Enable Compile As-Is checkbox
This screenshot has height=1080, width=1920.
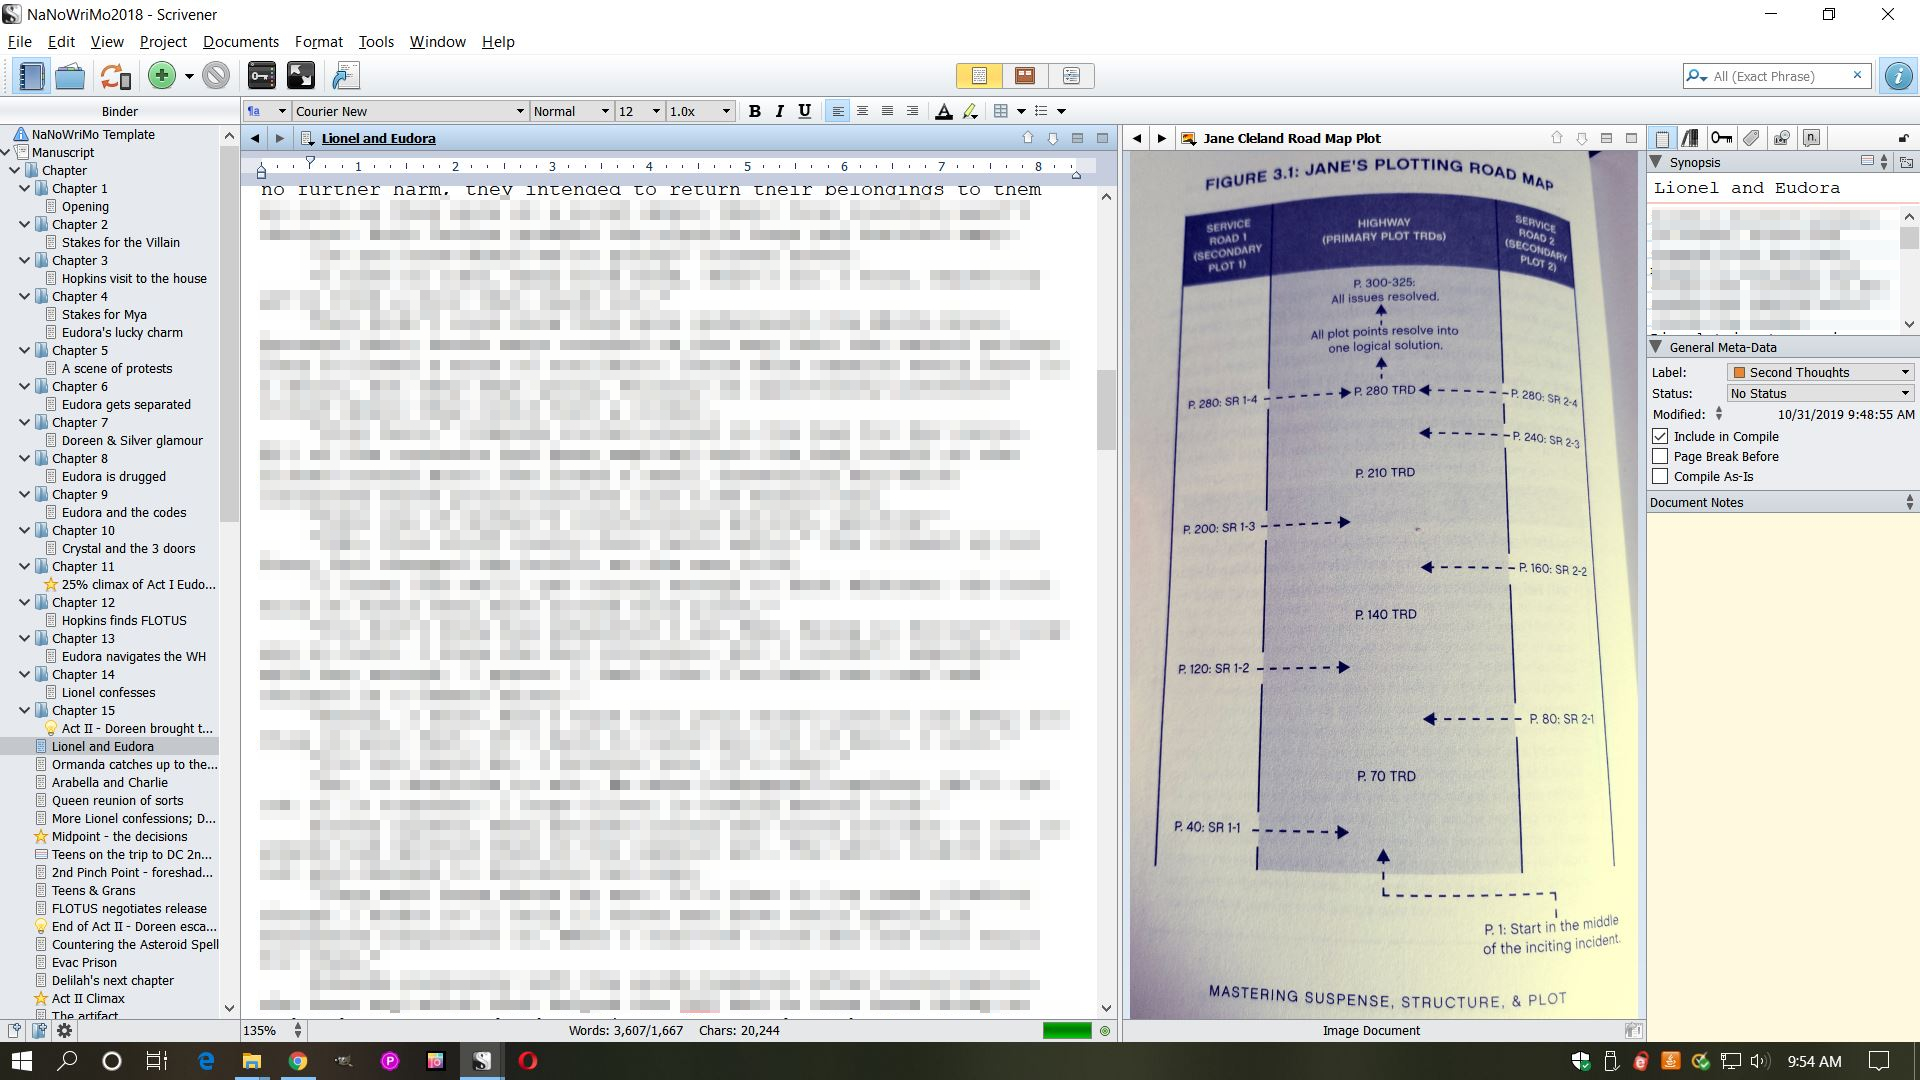[x=1660, y=476]
